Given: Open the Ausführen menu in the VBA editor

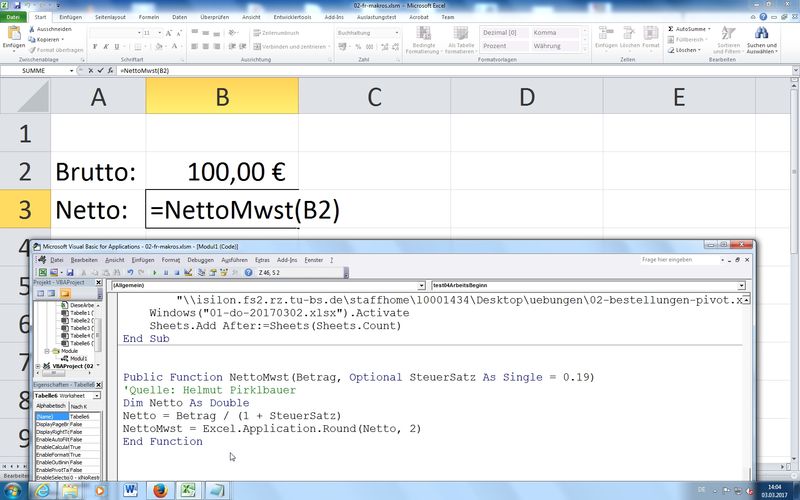Looking at the screenshot, I should 234,260.
